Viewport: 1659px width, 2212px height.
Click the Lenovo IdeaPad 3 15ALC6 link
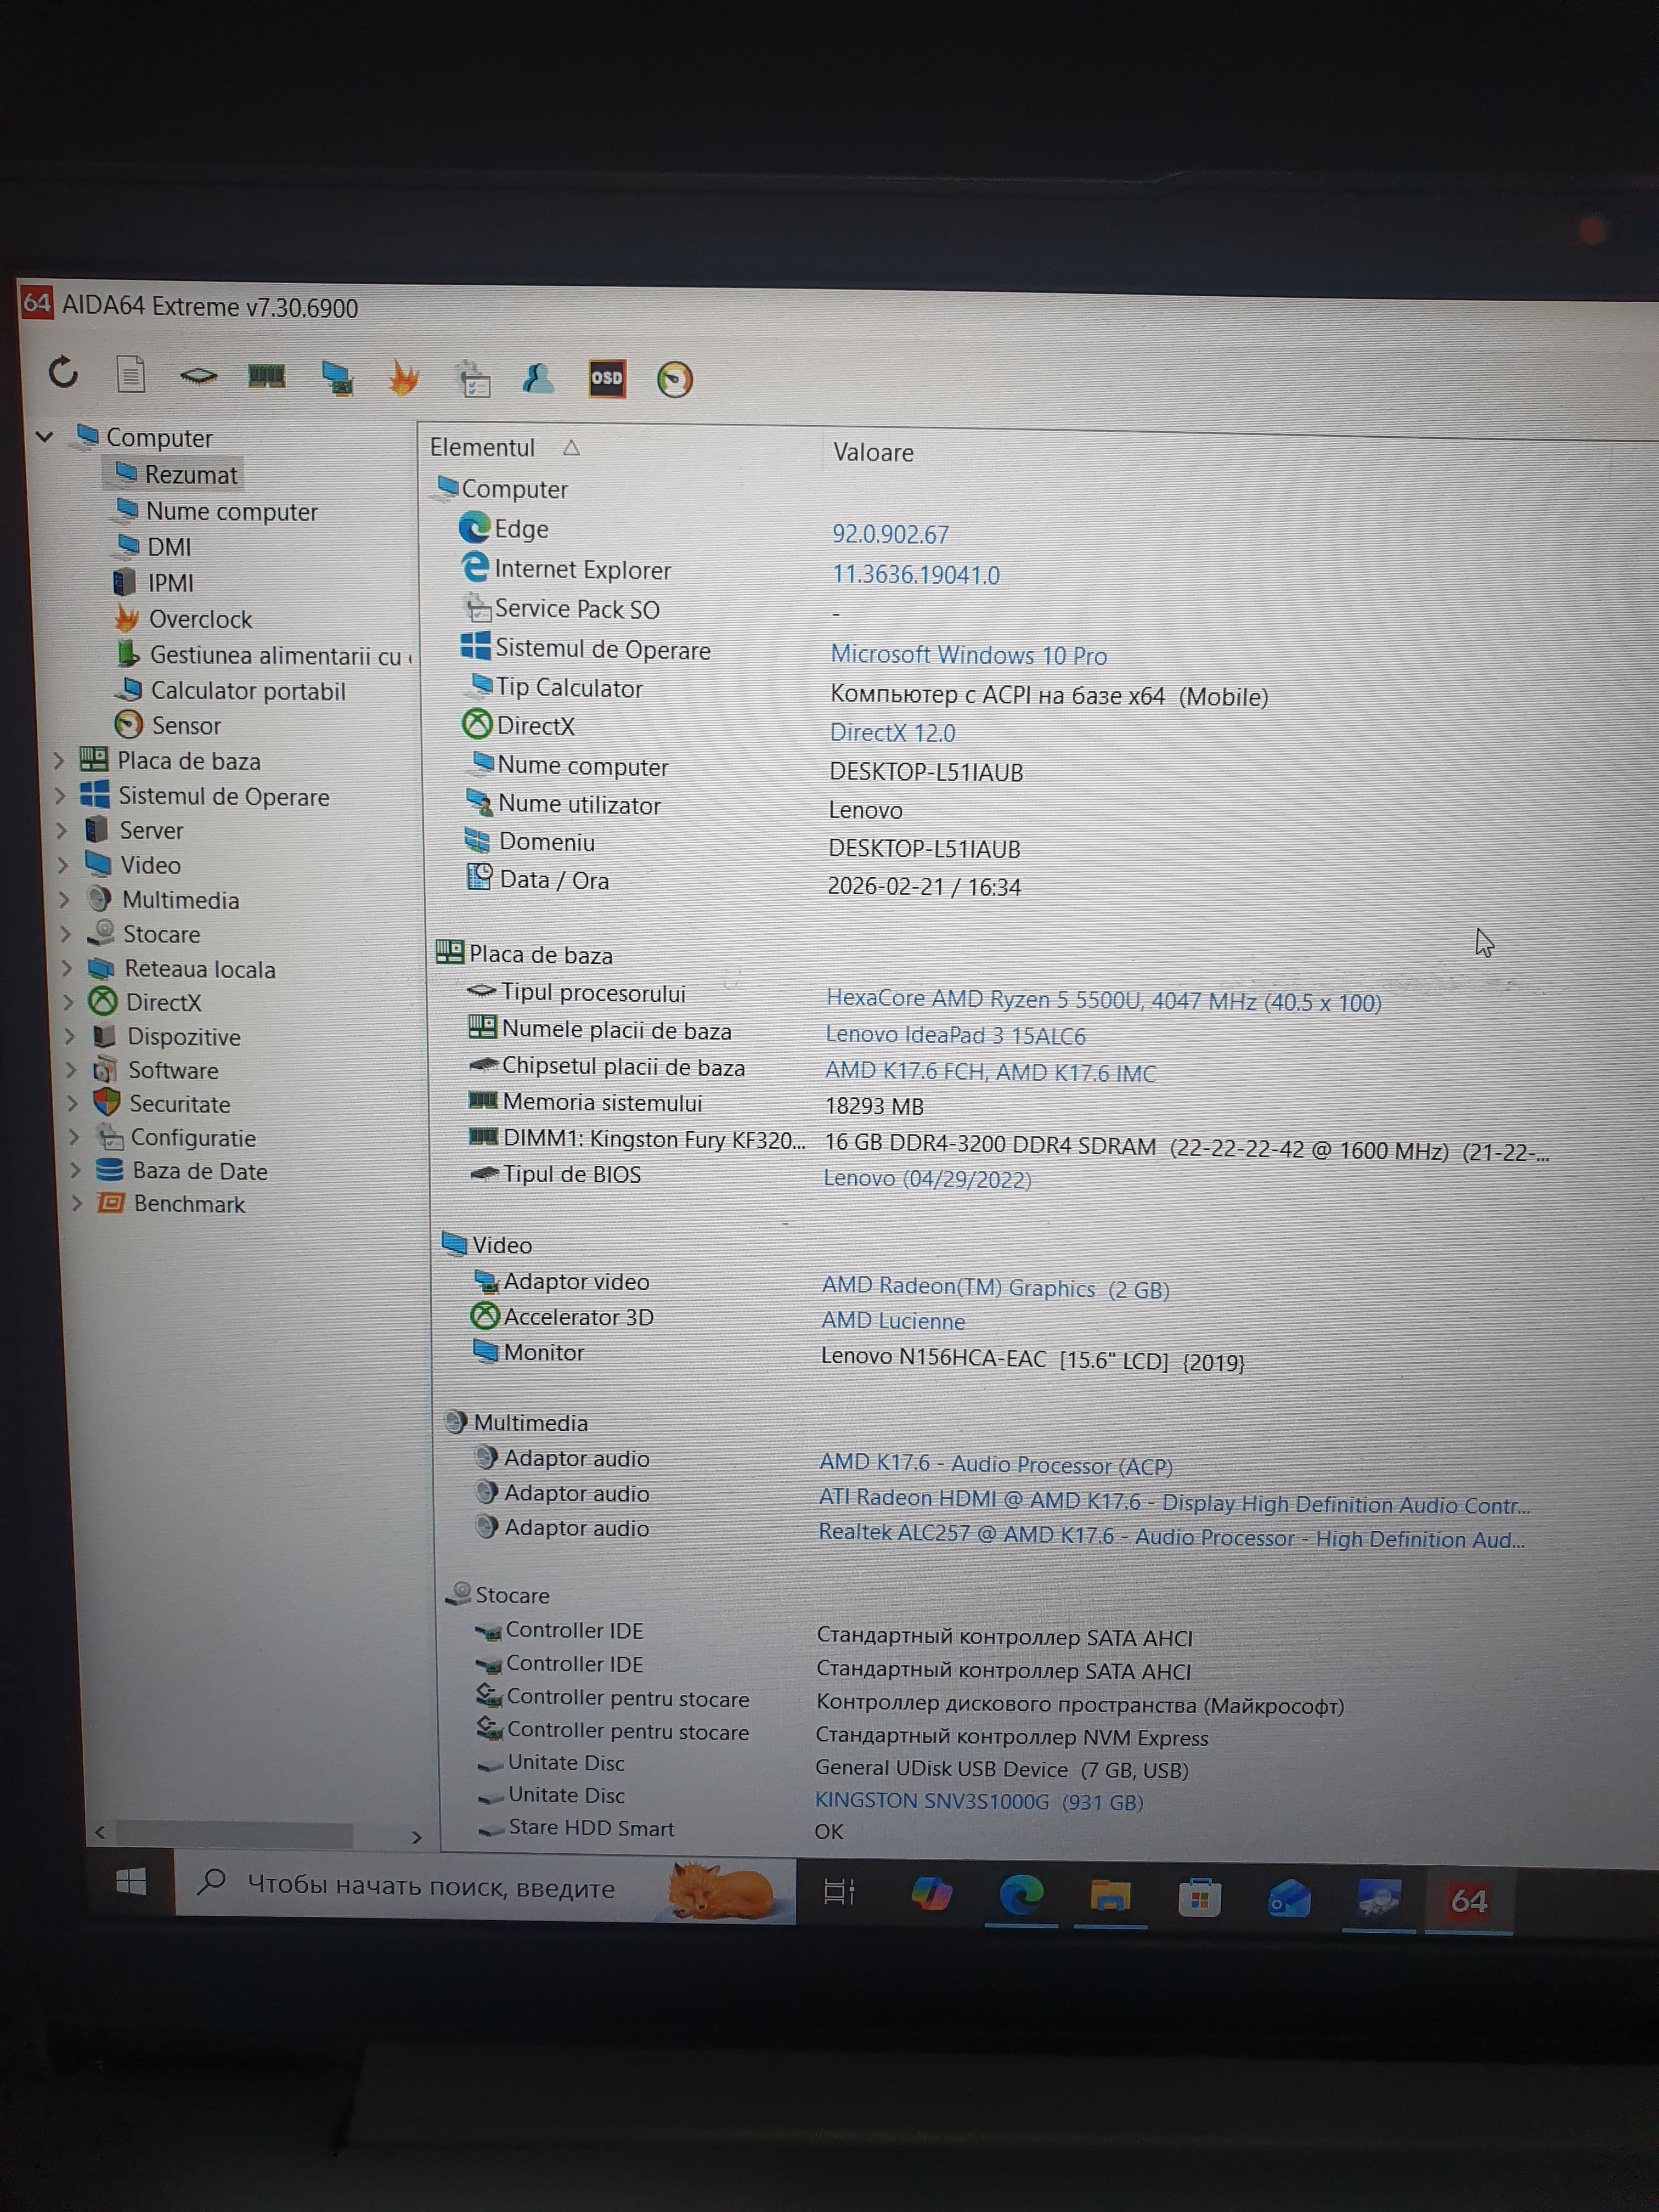coord(955,1035)
